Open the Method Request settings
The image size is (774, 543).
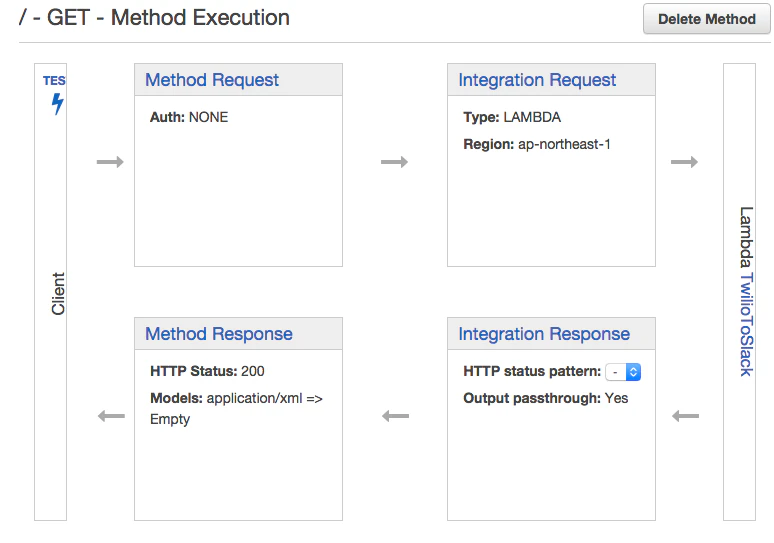(212, 80)
